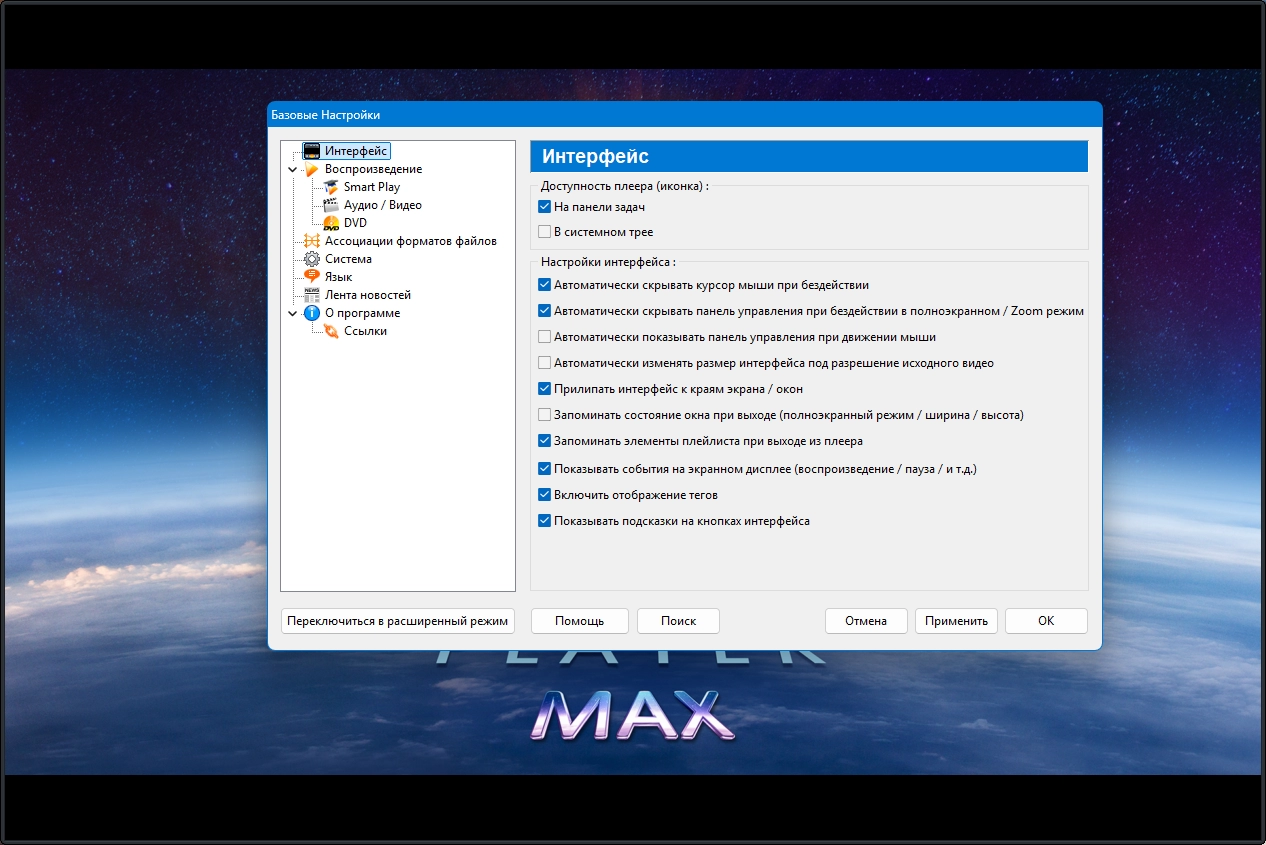
Task: Click the Поиск button
Action: coord(679,621)
